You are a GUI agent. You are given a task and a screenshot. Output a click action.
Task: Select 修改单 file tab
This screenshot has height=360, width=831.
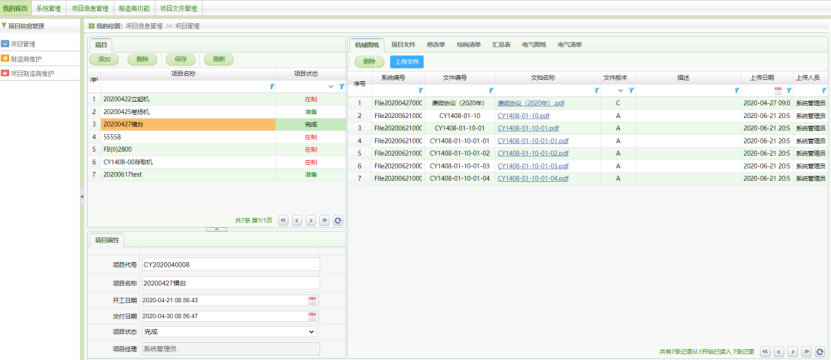(436, 45)
